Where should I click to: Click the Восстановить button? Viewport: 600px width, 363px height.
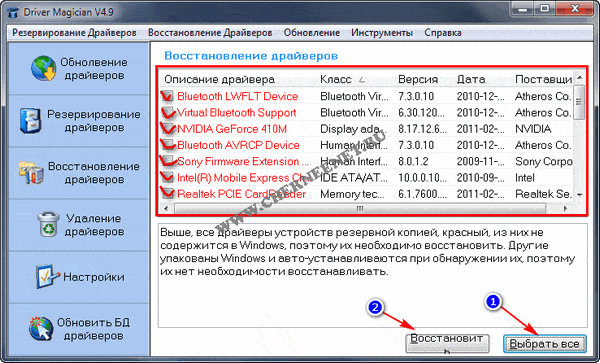click(447, 343)
